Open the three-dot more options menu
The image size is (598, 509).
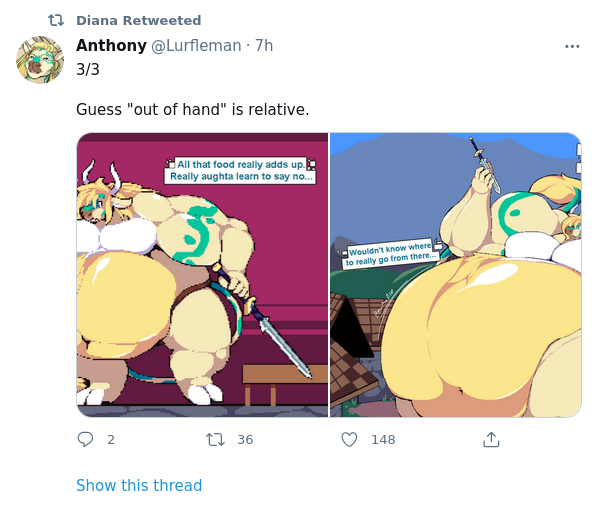coord(572,47)
